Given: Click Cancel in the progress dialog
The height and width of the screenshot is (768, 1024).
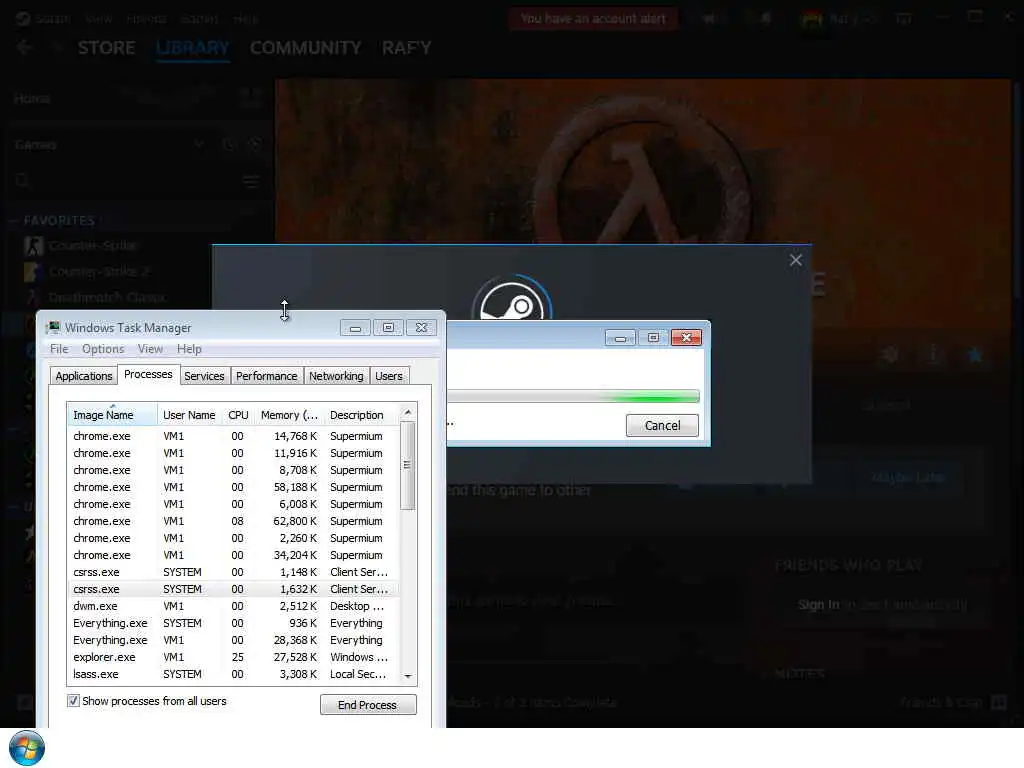Looking at the screenshot, I should coord(662,426).
